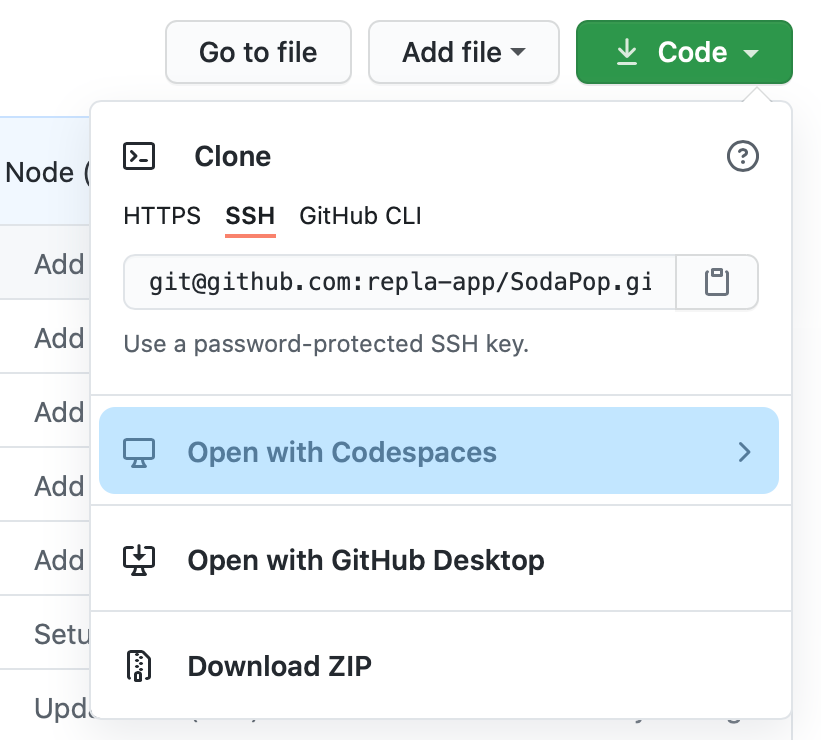Click the git@github.com clone URL field
Screen dimensions: 821x740
[x=400, y=282]
